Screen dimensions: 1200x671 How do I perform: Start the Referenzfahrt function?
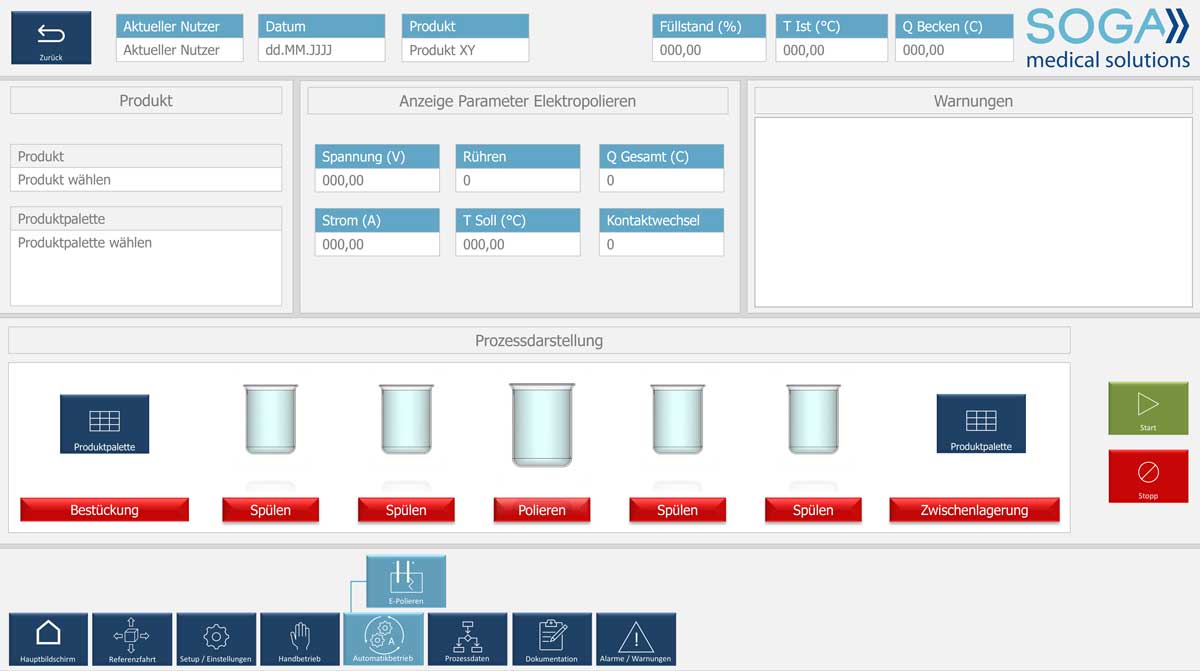point(132,638)
